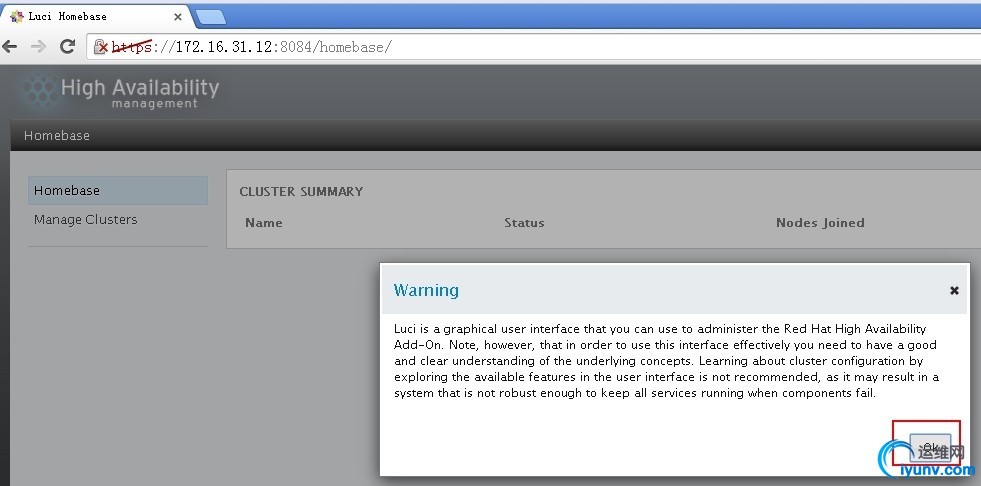Click the Luci Homebase tab favicon
The height and width of the screenshot is (486, 981).
point(17,17)
